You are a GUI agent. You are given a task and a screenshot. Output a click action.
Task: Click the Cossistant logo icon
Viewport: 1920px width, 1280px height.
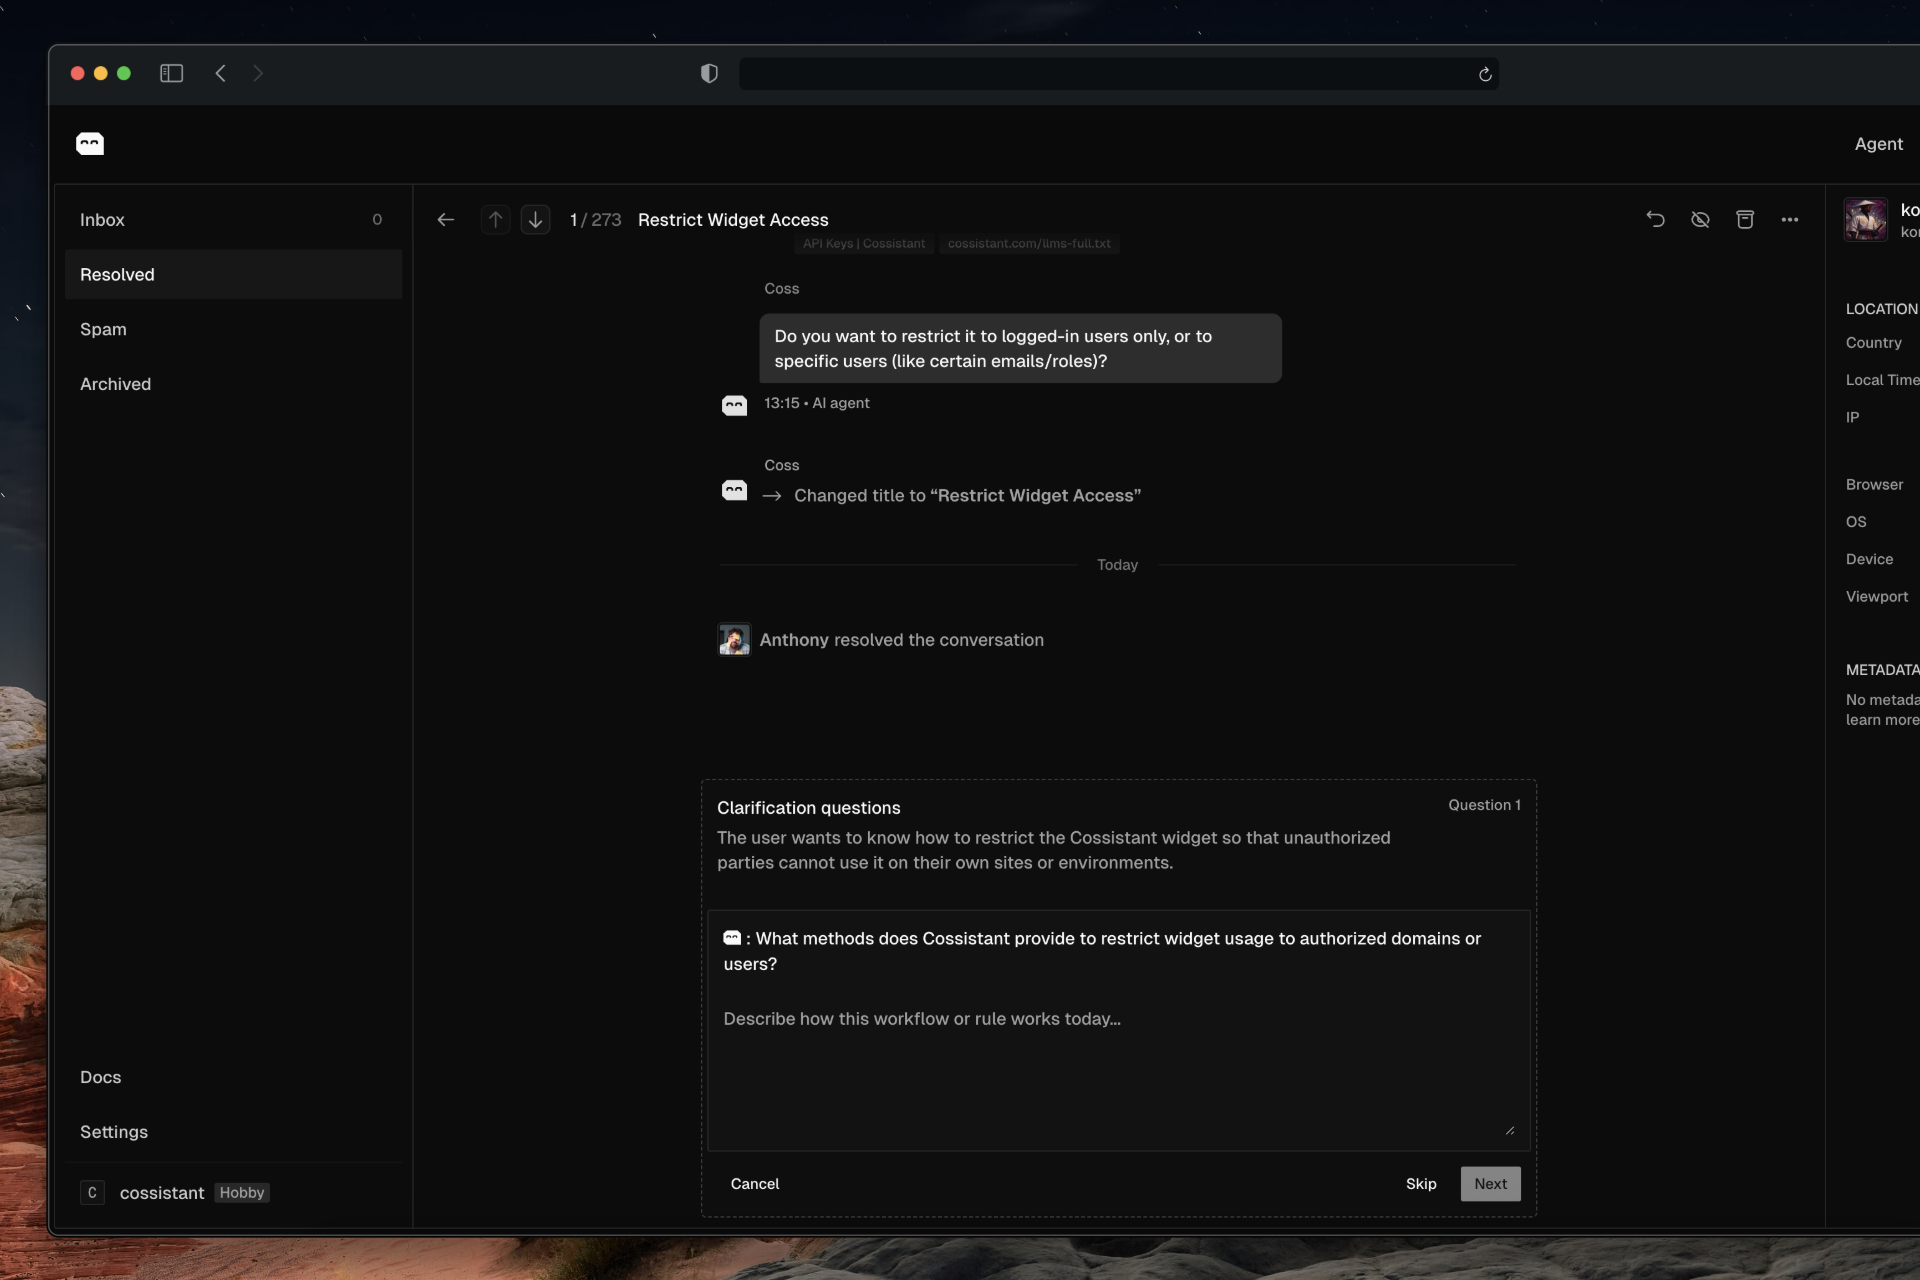[90, 144]
